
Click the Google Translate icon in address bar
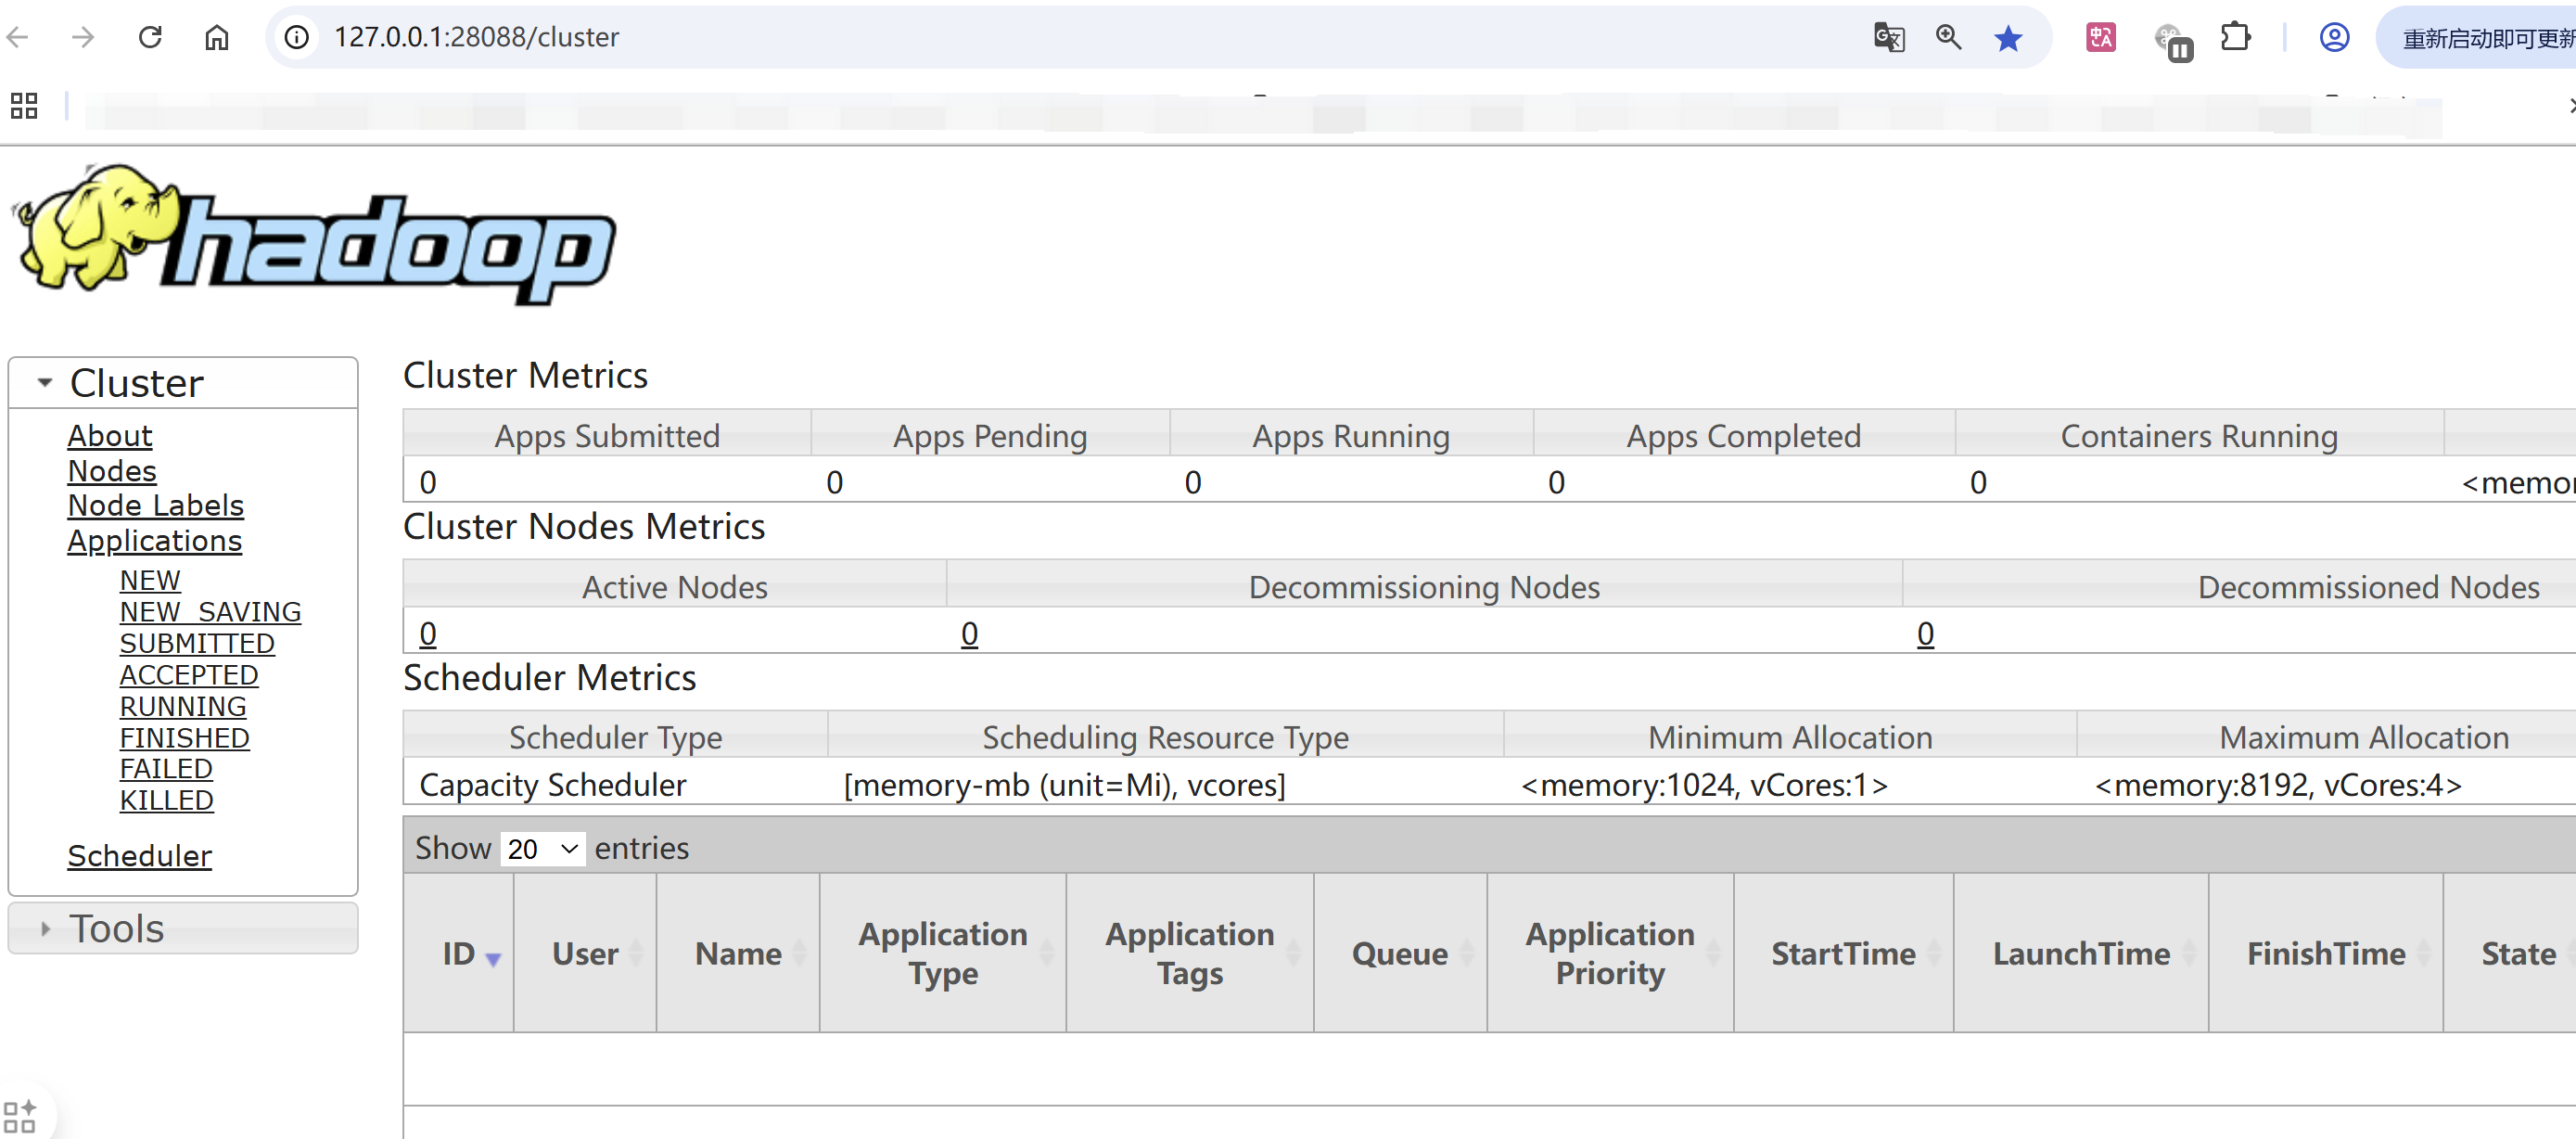pyautogui.click(x=1888, y=37)
